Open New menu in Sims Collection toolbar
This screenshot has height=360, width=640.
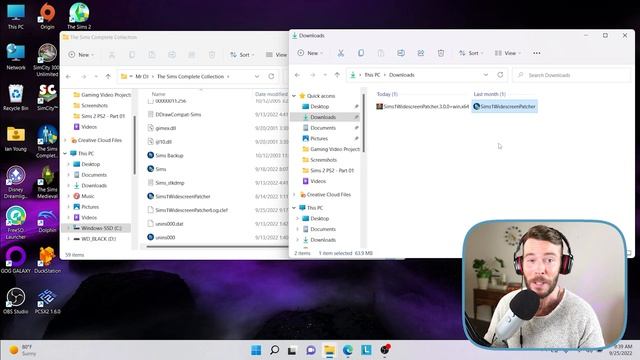tap(81, 55)
